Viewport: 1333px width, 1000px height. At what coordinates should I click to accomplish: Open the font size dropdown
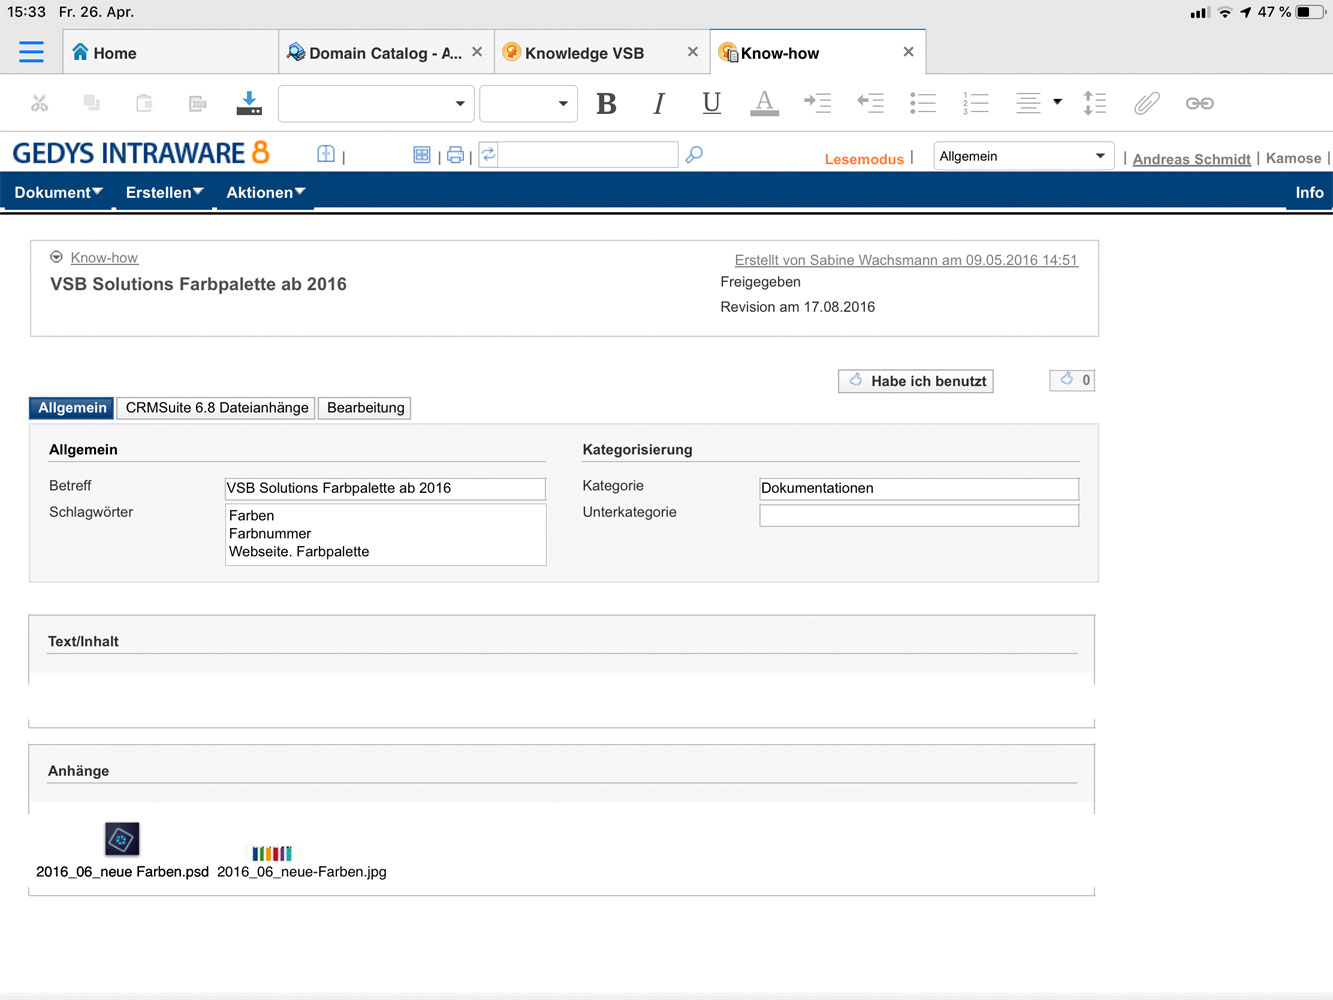pyautogui.click(x=528, y=103)
